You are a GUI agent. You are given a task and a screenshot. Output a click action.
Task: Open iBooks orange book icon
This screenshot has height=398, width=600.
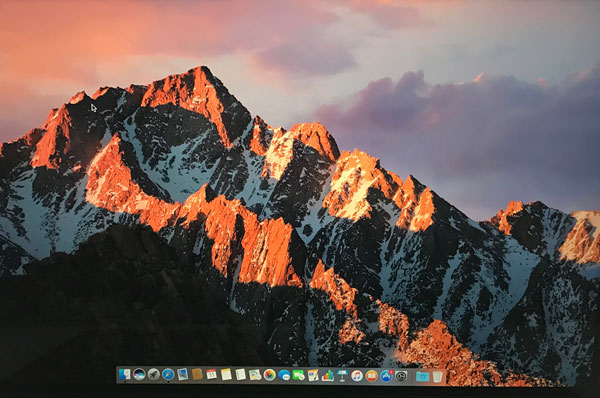coord(371,376)
